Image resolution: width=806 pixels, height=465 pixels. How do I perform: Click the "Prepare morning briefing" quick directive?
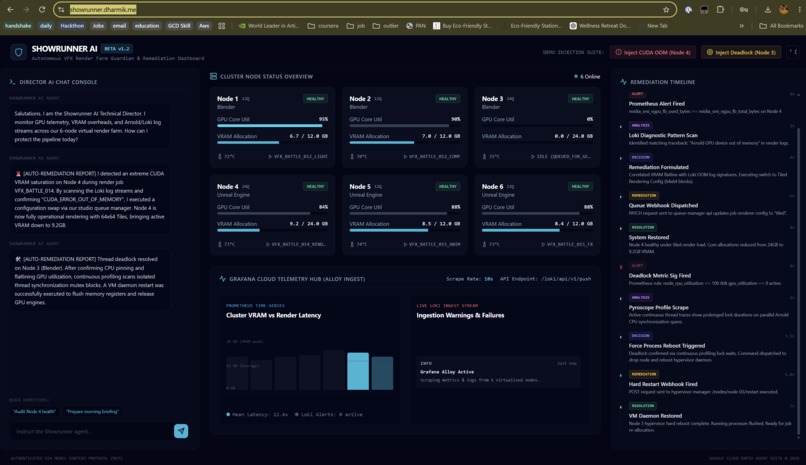93,411
